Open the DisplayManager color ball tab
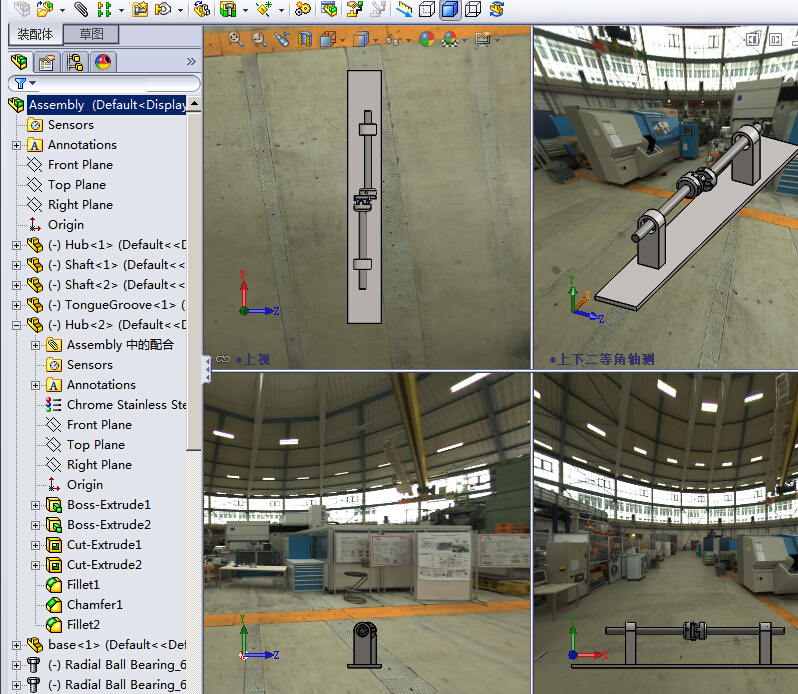Viewport: 798px width, 694px height. coord(102,62)
